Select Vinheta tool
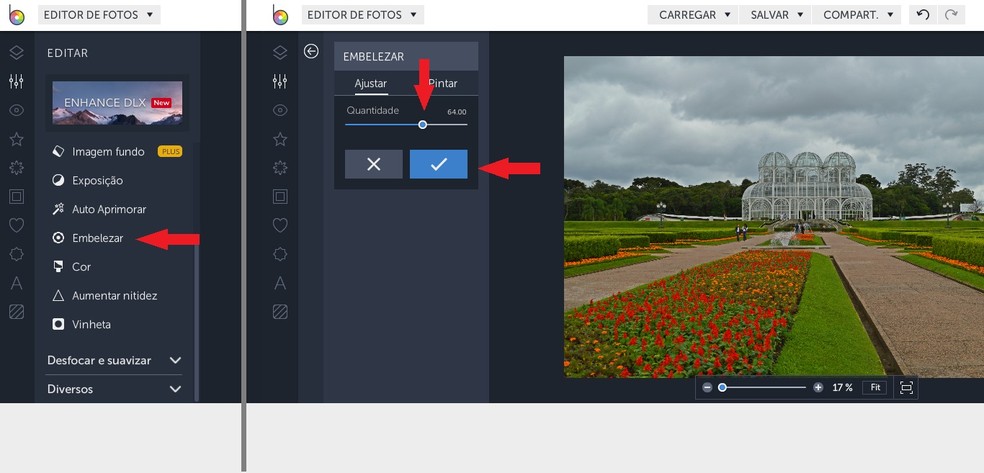Screen dimensions: 984x473 tap(82, 325)
